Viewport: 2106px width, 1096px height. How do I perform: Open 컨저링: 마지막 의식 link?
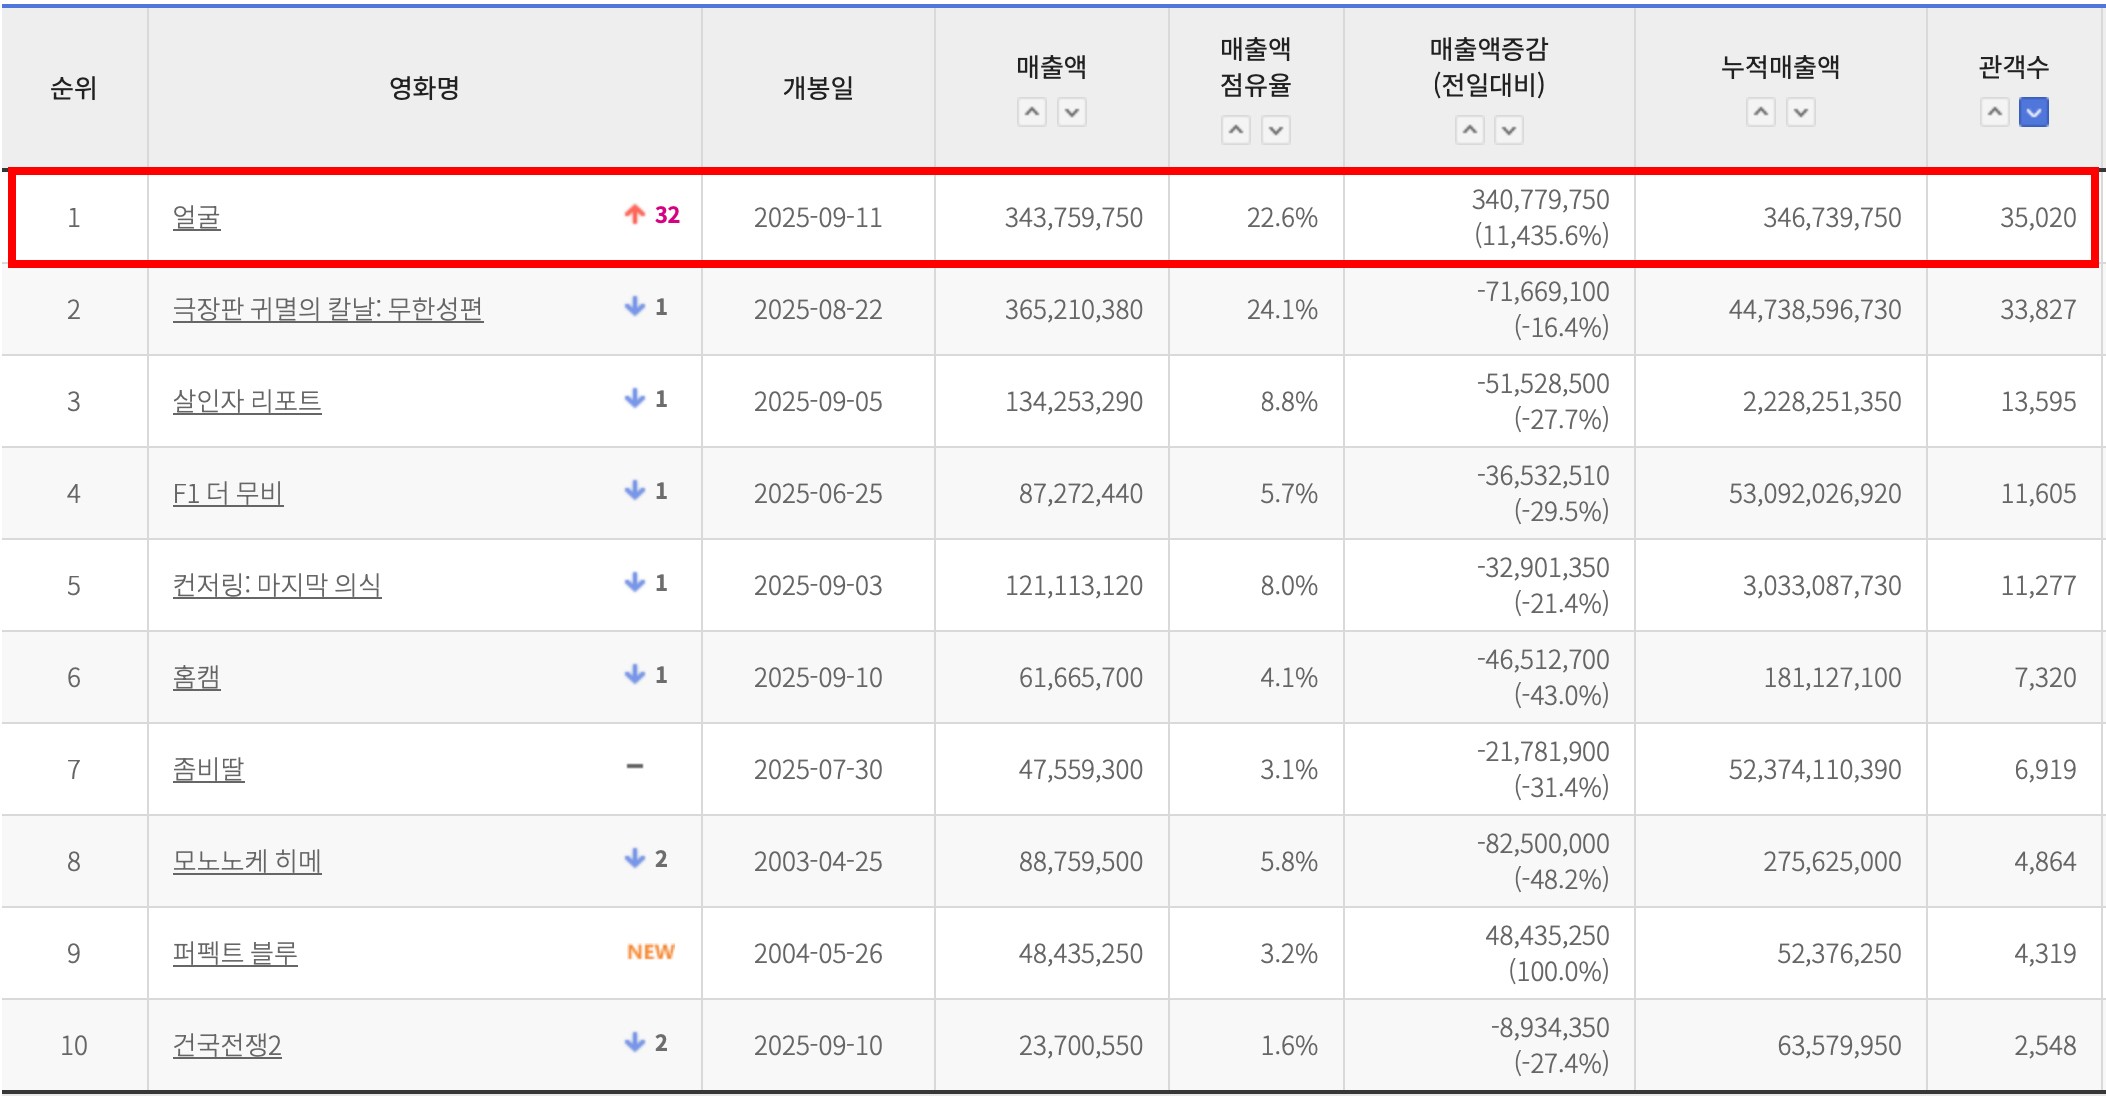pos(277,585)
